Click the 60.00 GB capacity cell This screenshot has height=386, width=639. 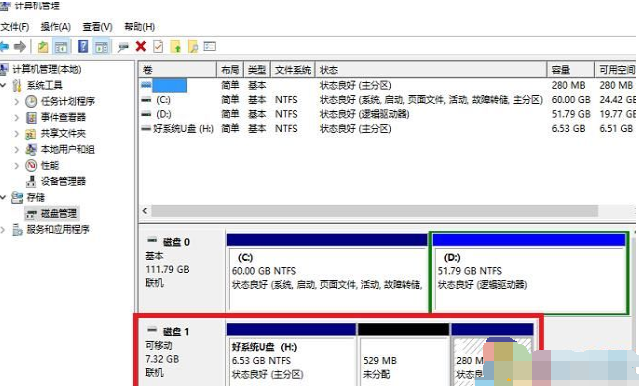pos(571,100)
